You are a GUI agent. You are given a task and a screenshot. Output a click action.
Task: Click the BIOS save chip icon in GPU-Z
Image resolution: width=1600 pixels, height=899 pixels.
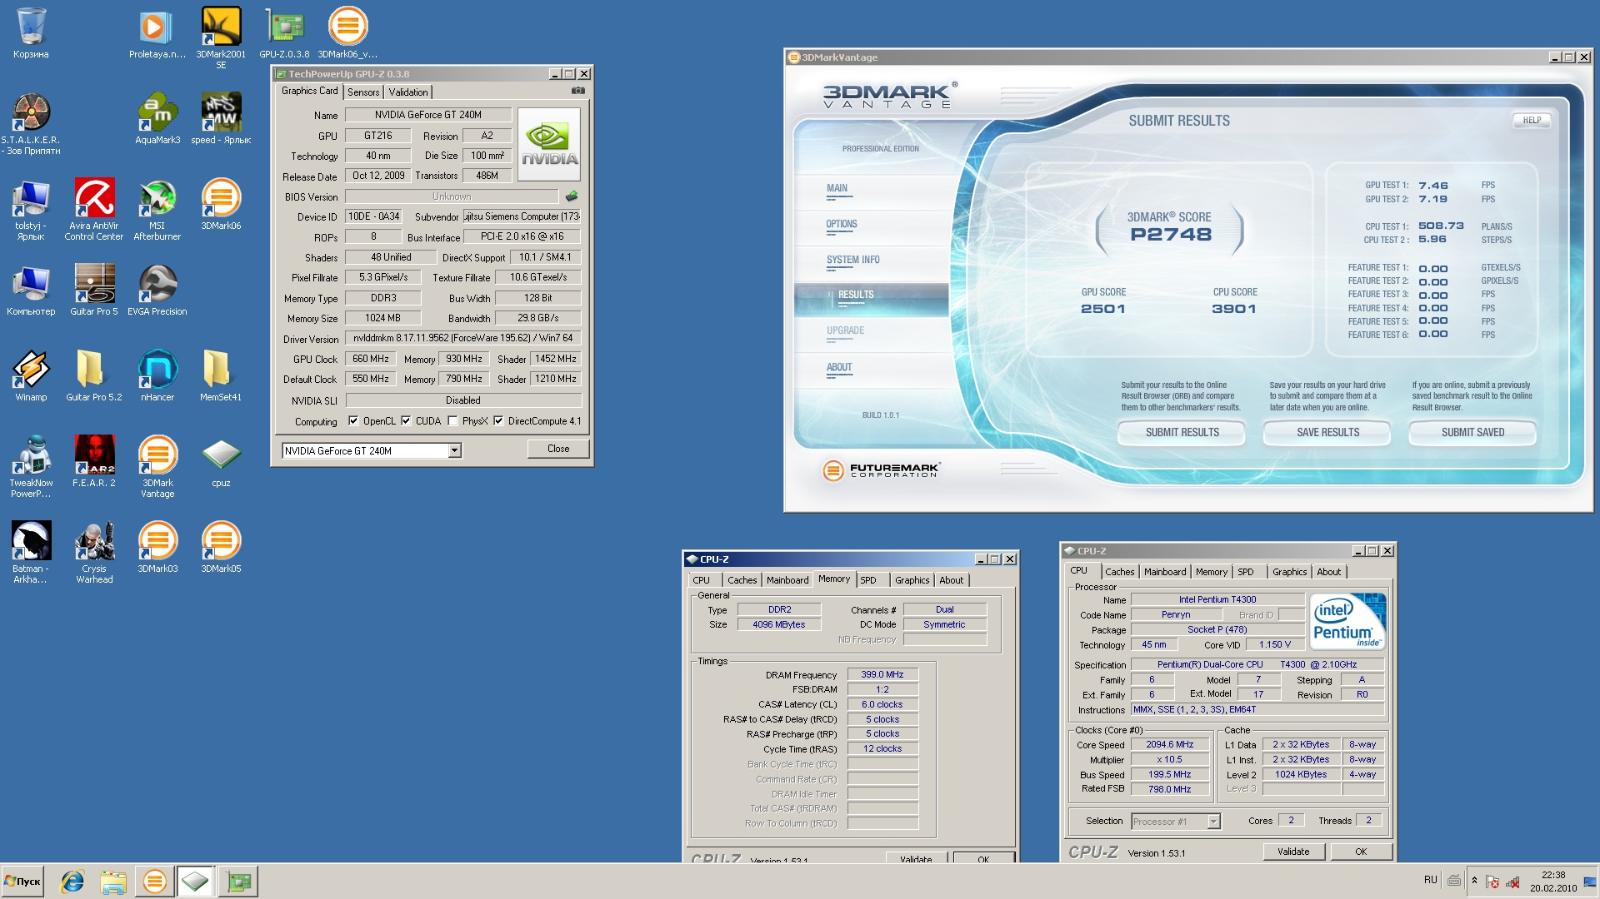pos(572,196)
